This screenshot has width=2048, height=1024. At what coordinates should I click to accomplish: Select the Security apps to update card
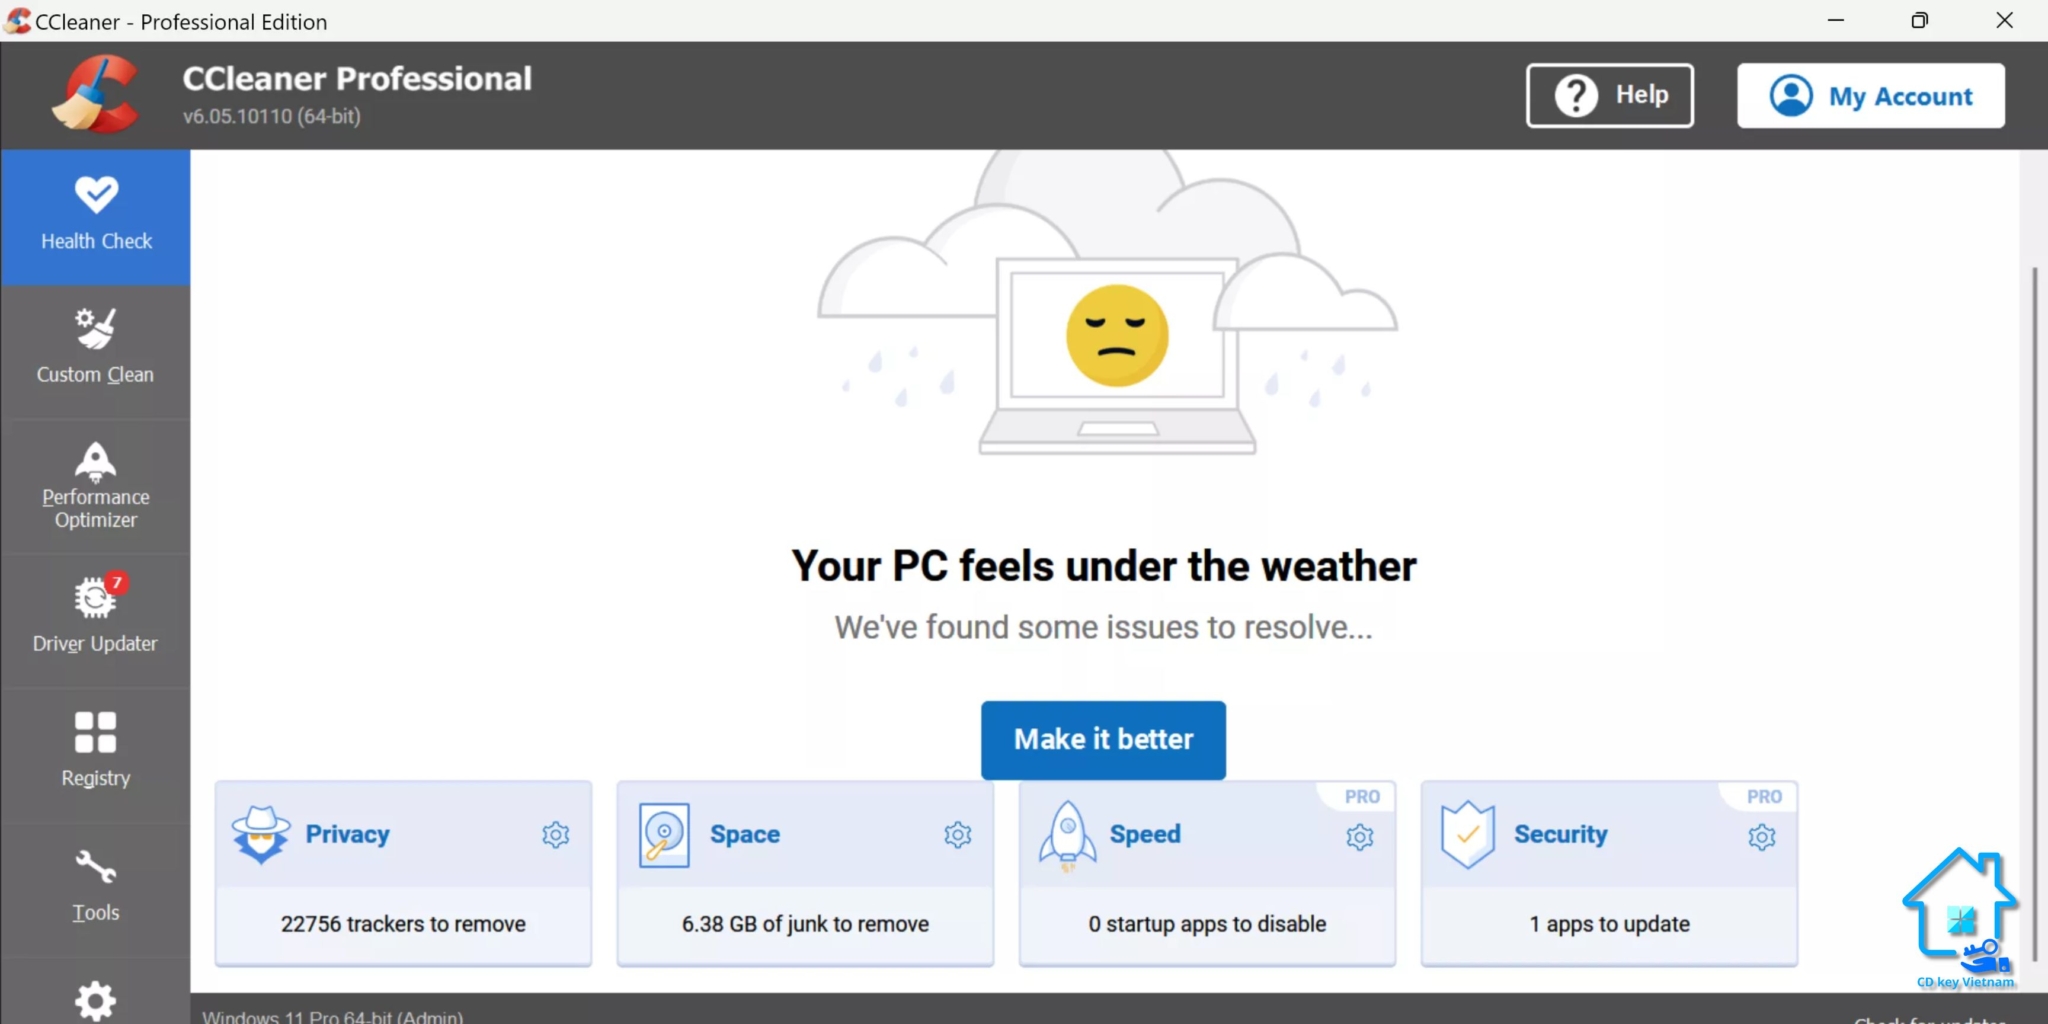click(x=1609, y=923)
